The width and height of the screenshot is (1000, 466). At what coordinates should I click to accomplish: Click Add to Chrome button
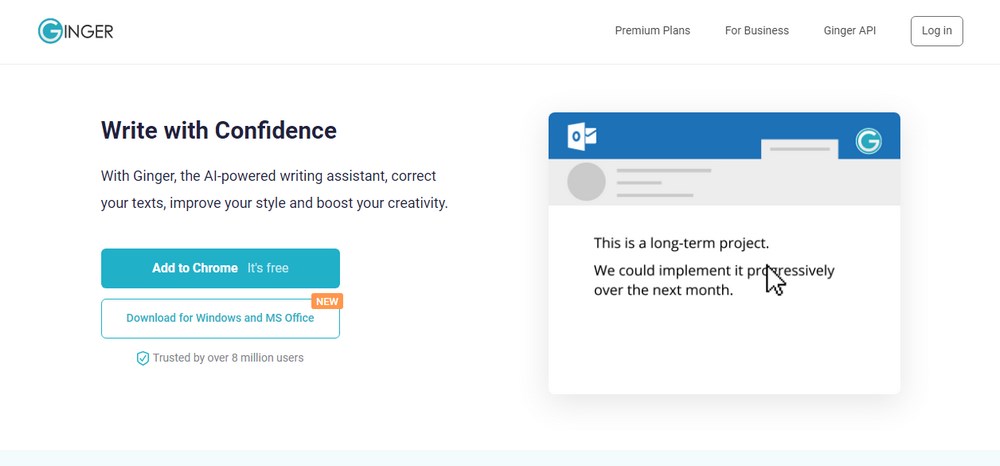[220, 268]
